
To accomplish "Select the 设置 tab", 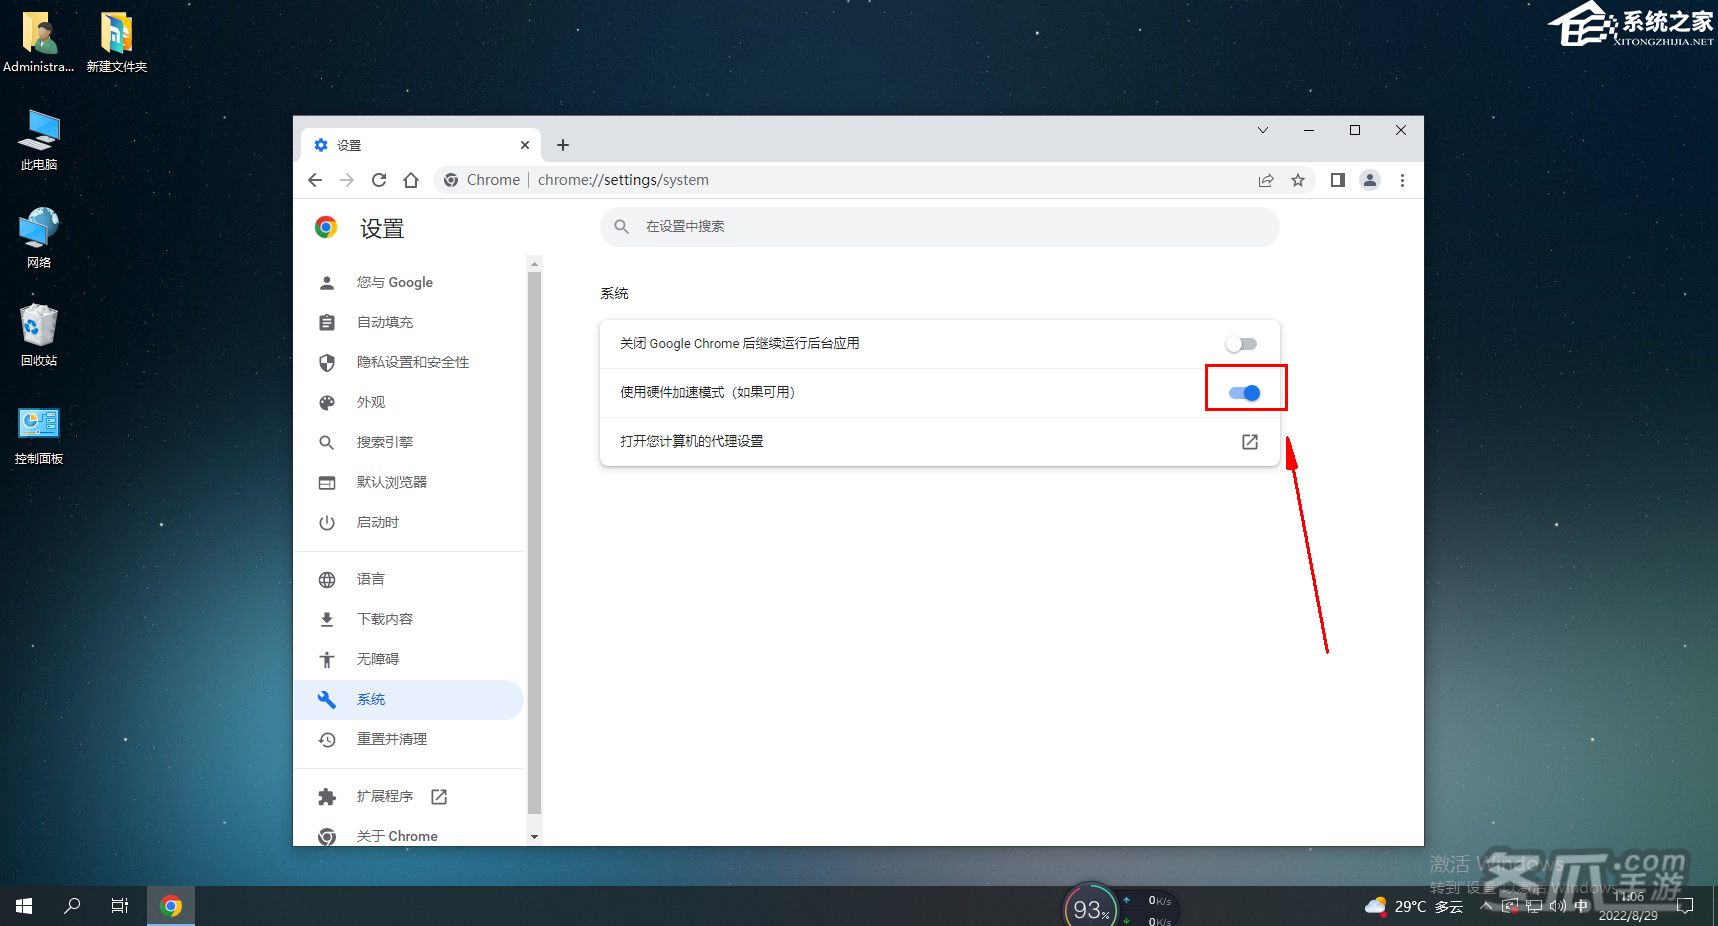I will [x=421, y=145].
